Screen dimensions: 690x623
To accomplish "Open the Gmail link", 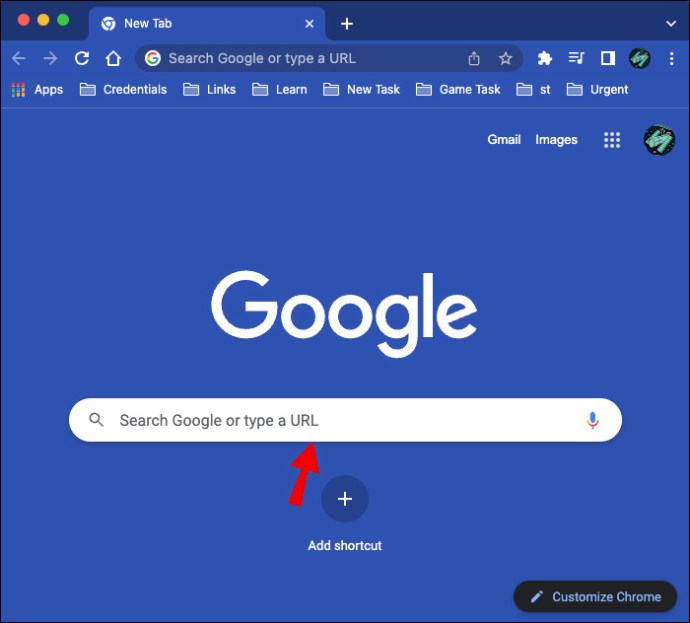I will point(504,139).
